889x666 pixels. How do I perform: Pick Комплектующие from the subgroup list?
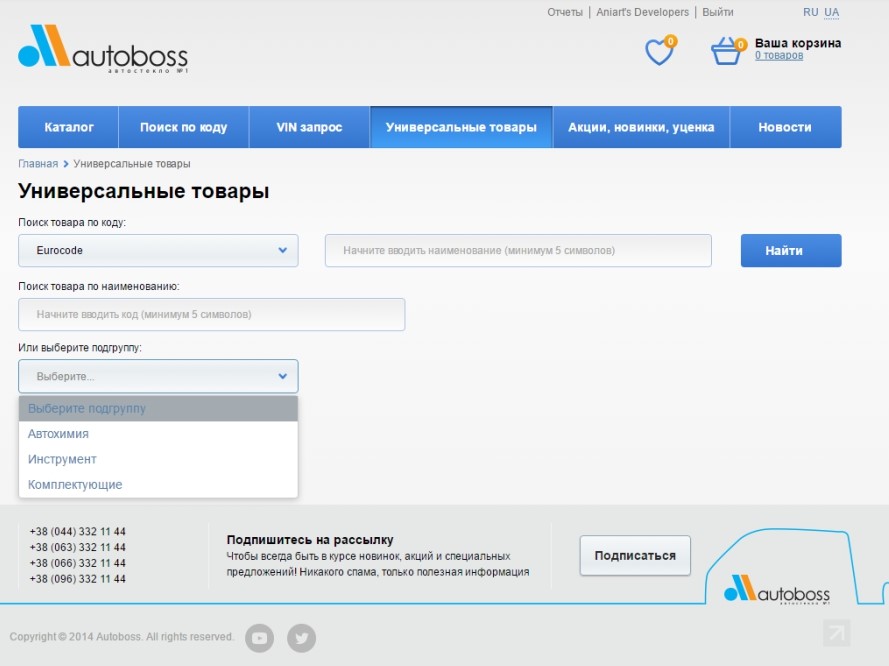[x=75, y=485]
